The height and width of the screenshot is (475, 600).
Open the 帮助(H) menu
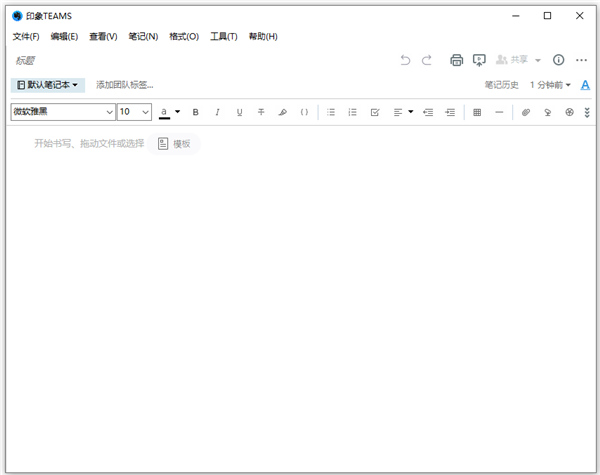coord(263,36)
